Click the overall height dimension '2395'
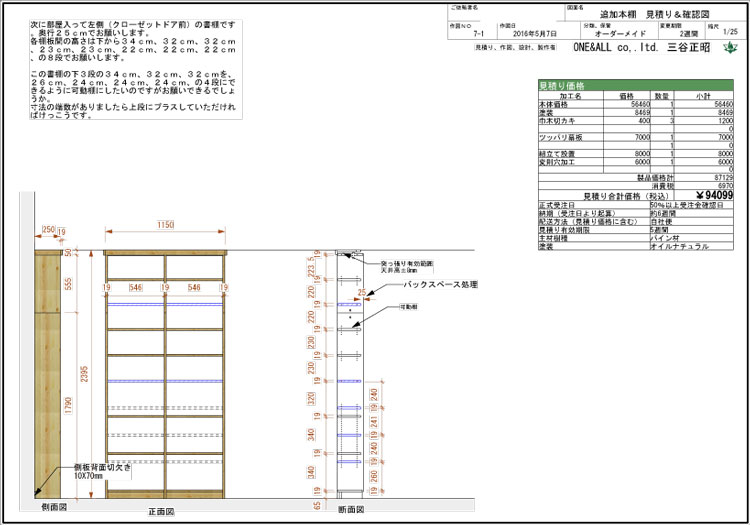The image size is (750, 525). pos(84,374)
